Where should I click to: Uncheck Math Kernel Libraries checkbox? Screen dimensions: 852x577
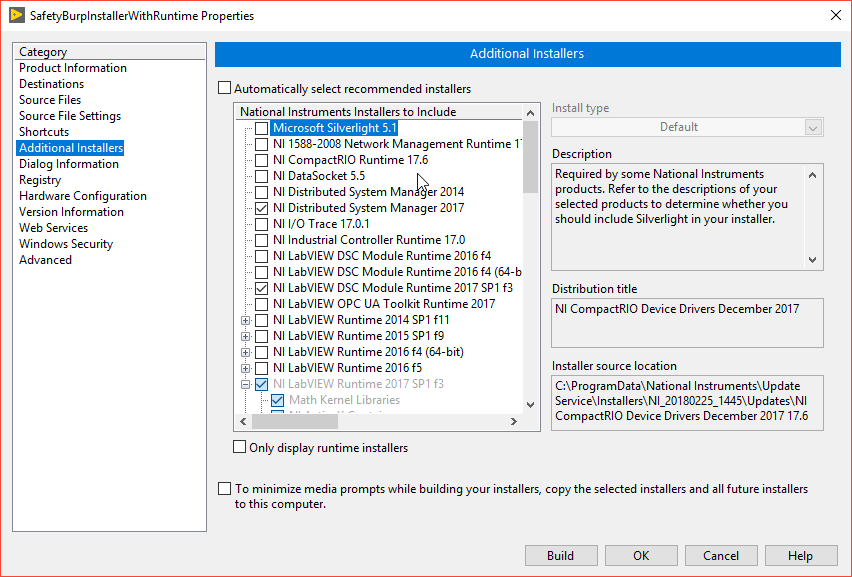(277, 400)
